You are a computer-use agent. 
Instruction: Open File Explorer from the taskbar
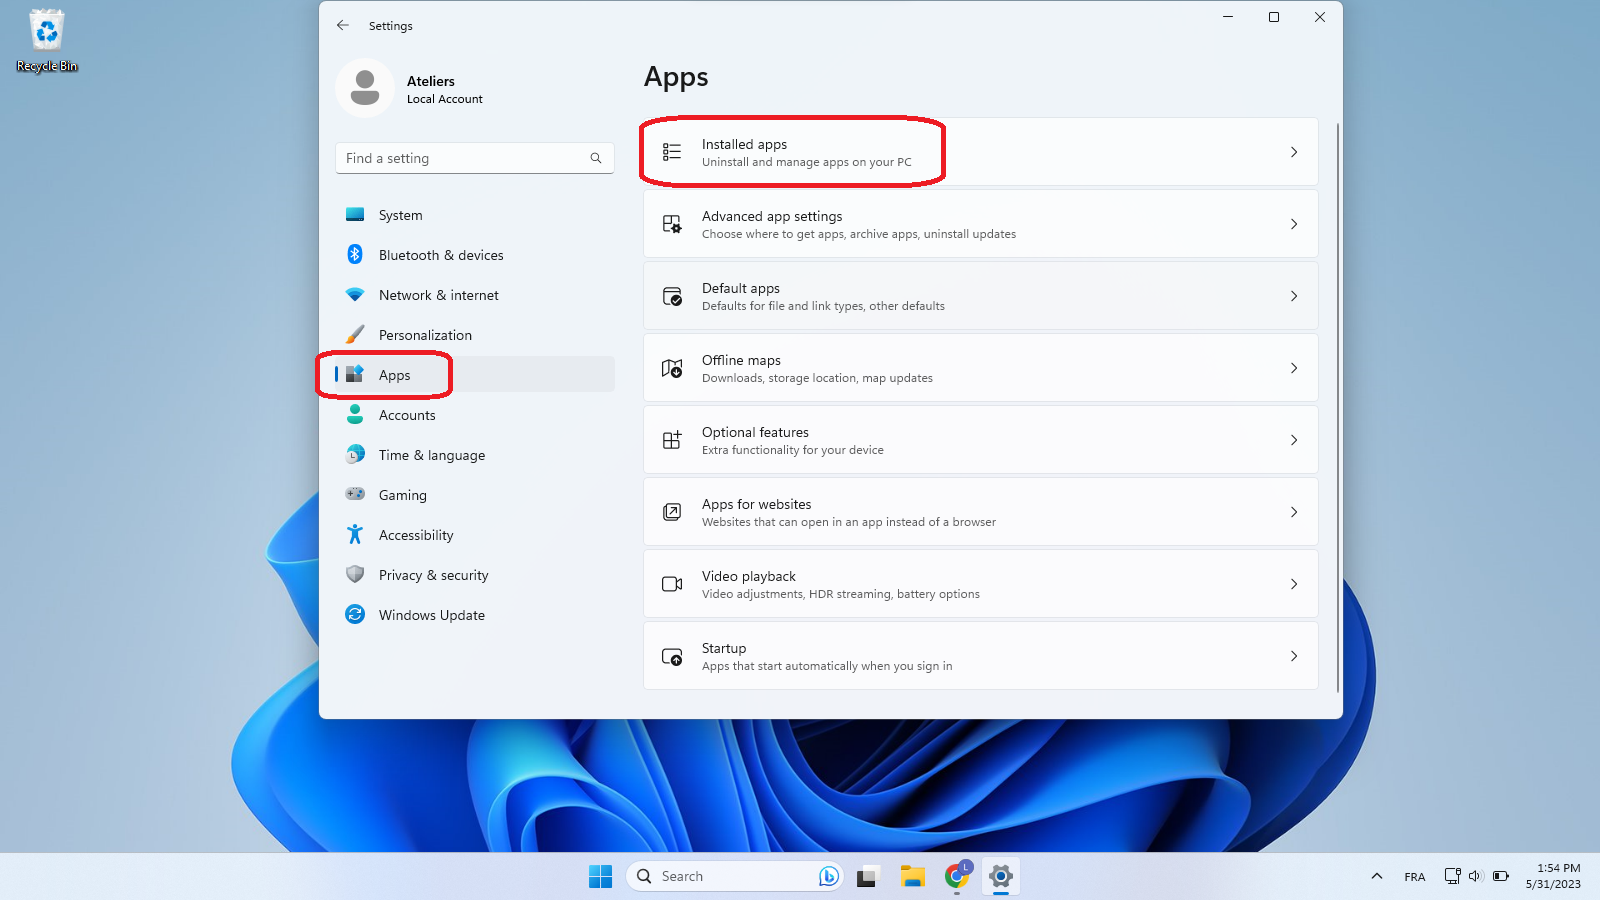click(912, 876)
